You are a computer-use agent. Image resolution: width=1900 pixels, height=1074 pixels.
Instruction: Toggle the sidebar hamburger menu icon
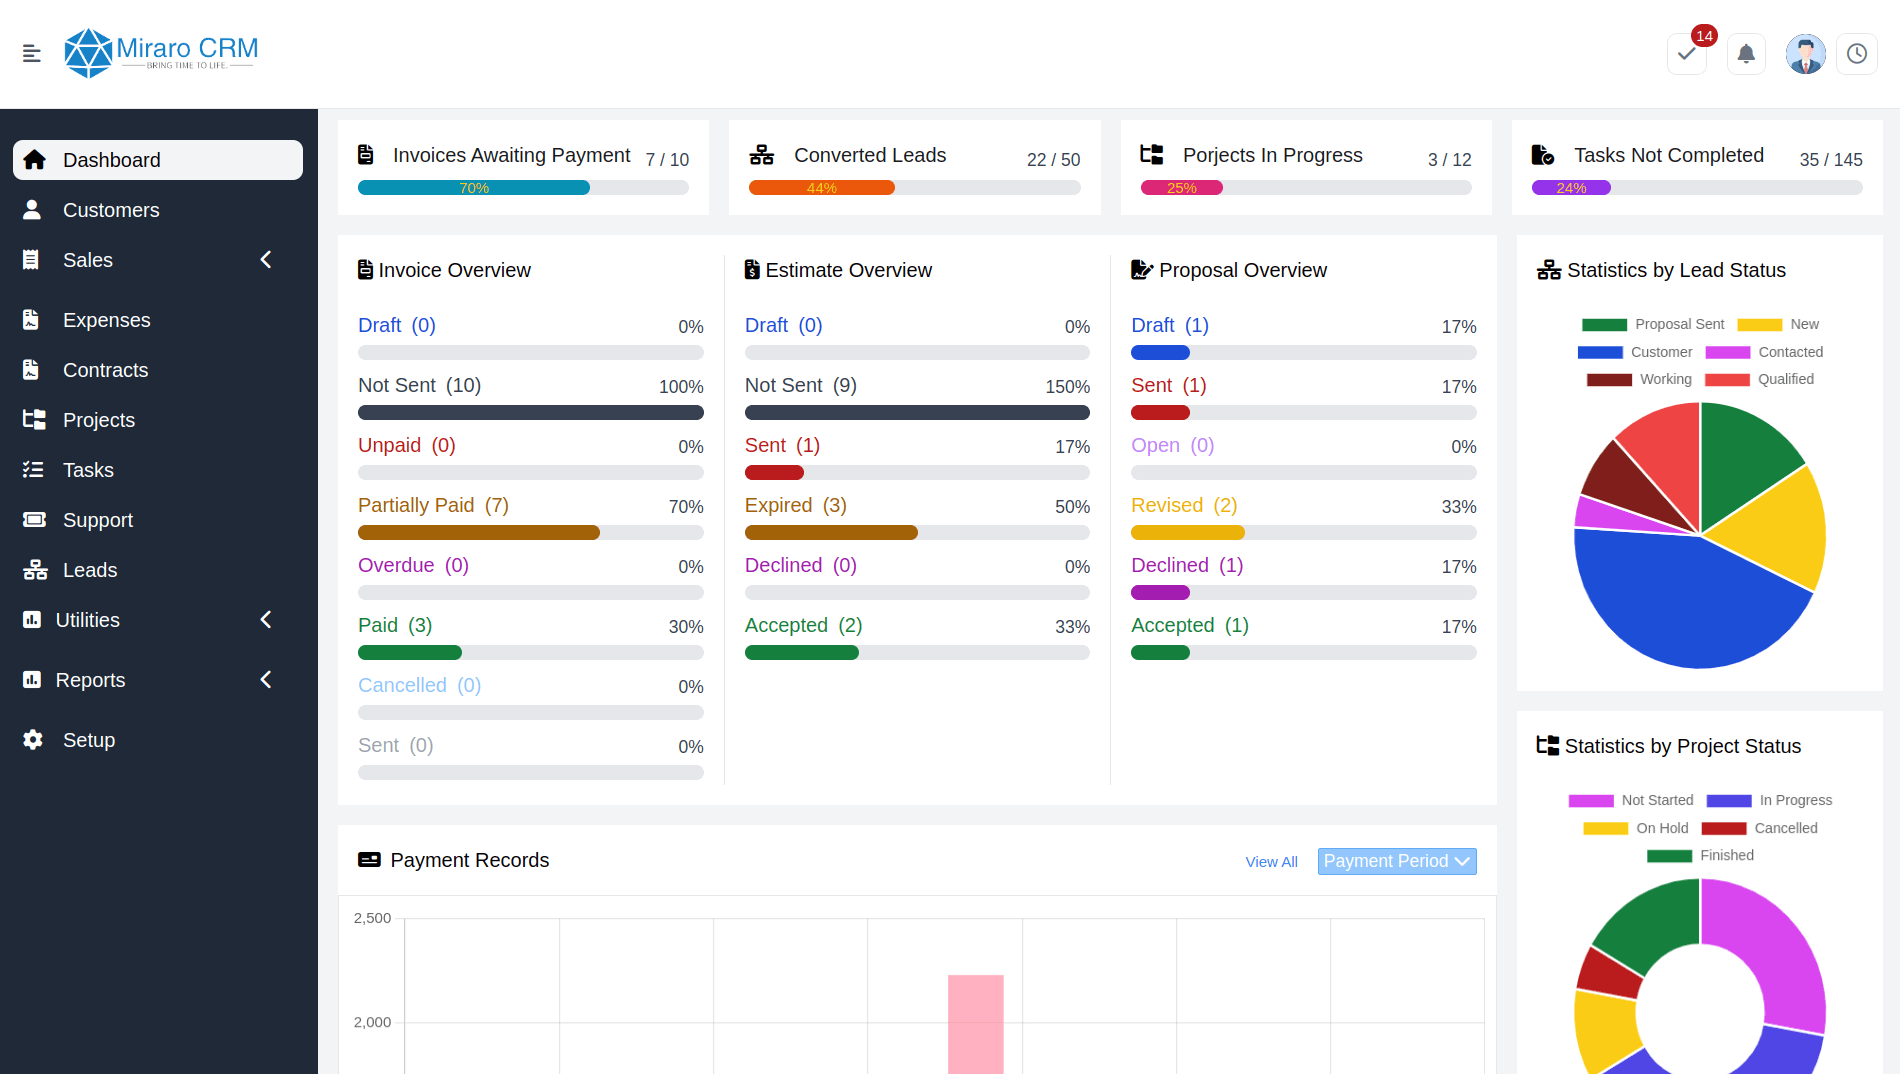[x=32, y=53]
